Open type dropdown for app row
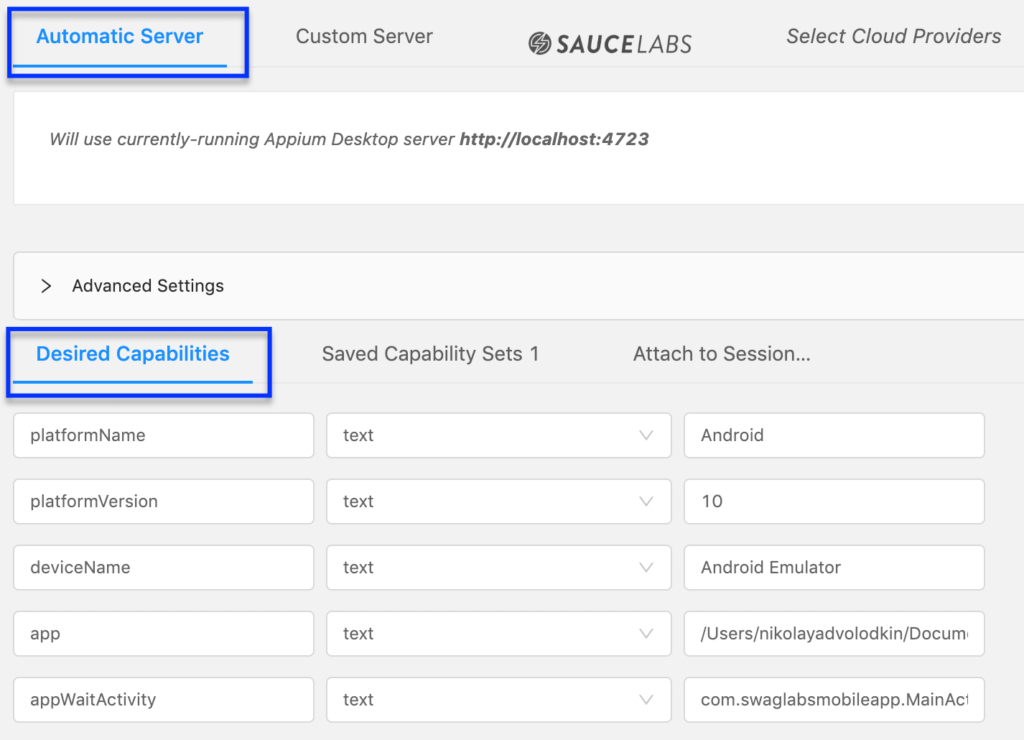1024x740 pixels. 499,633
